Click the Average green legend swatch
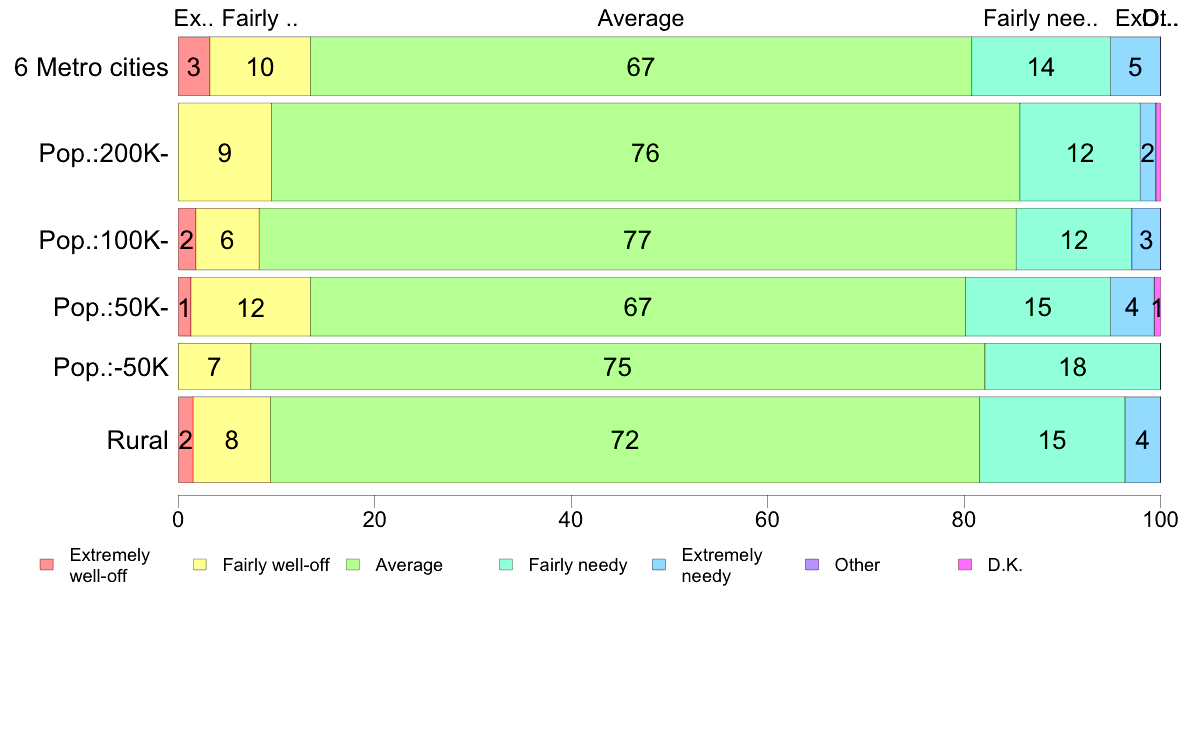Viewport: 1188px width, 736px height. tap(353, 565)
